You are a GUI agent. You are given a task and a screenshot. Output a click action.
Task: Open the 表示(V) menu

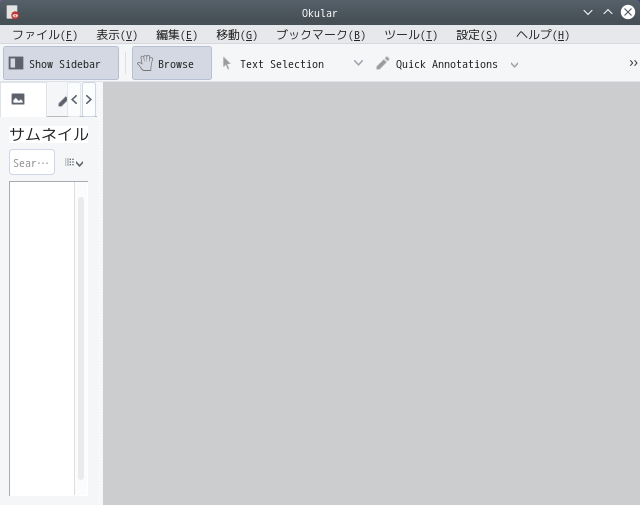pyautogui.click(x=117, y=35)
